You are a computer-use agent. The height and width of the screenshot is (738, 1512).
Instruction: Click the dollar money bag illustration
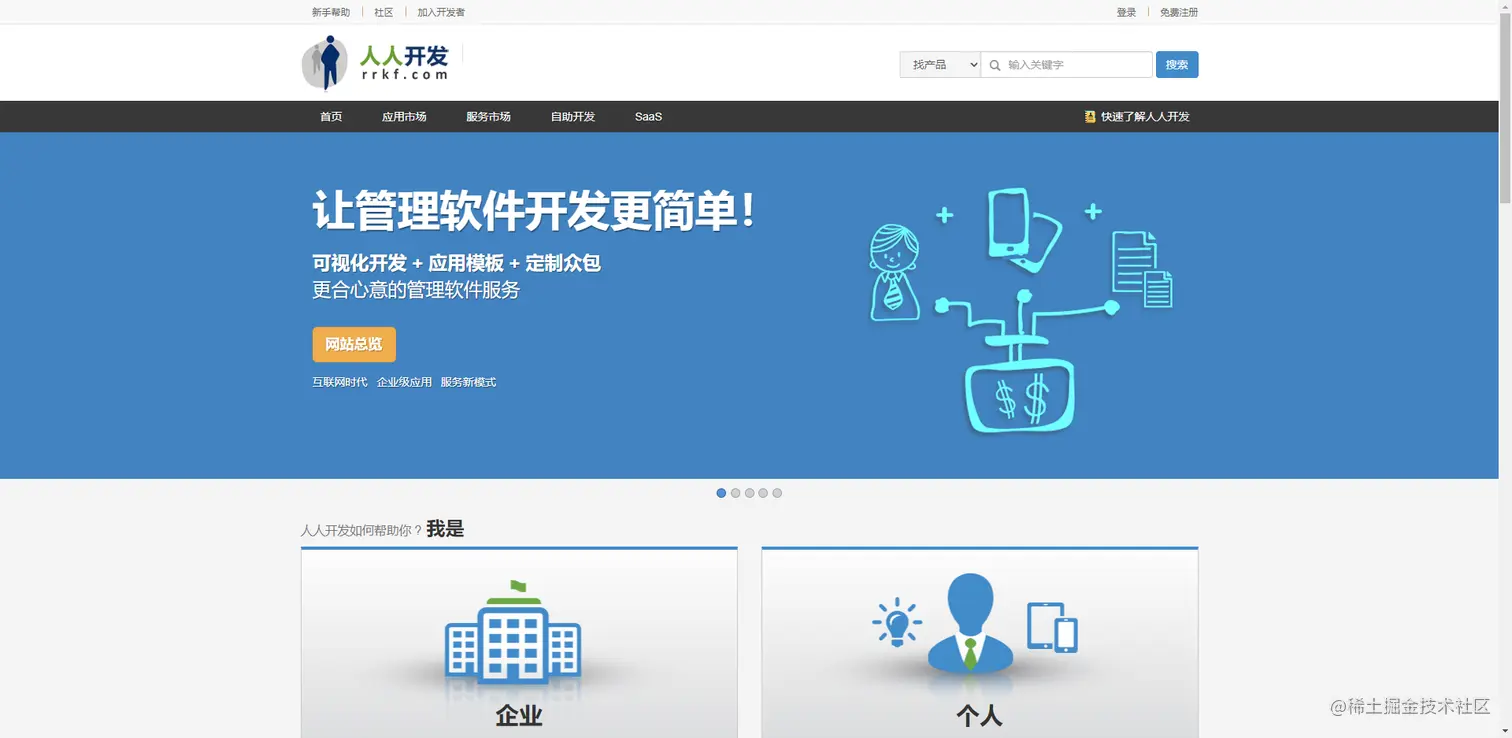tap(1019, 395)
